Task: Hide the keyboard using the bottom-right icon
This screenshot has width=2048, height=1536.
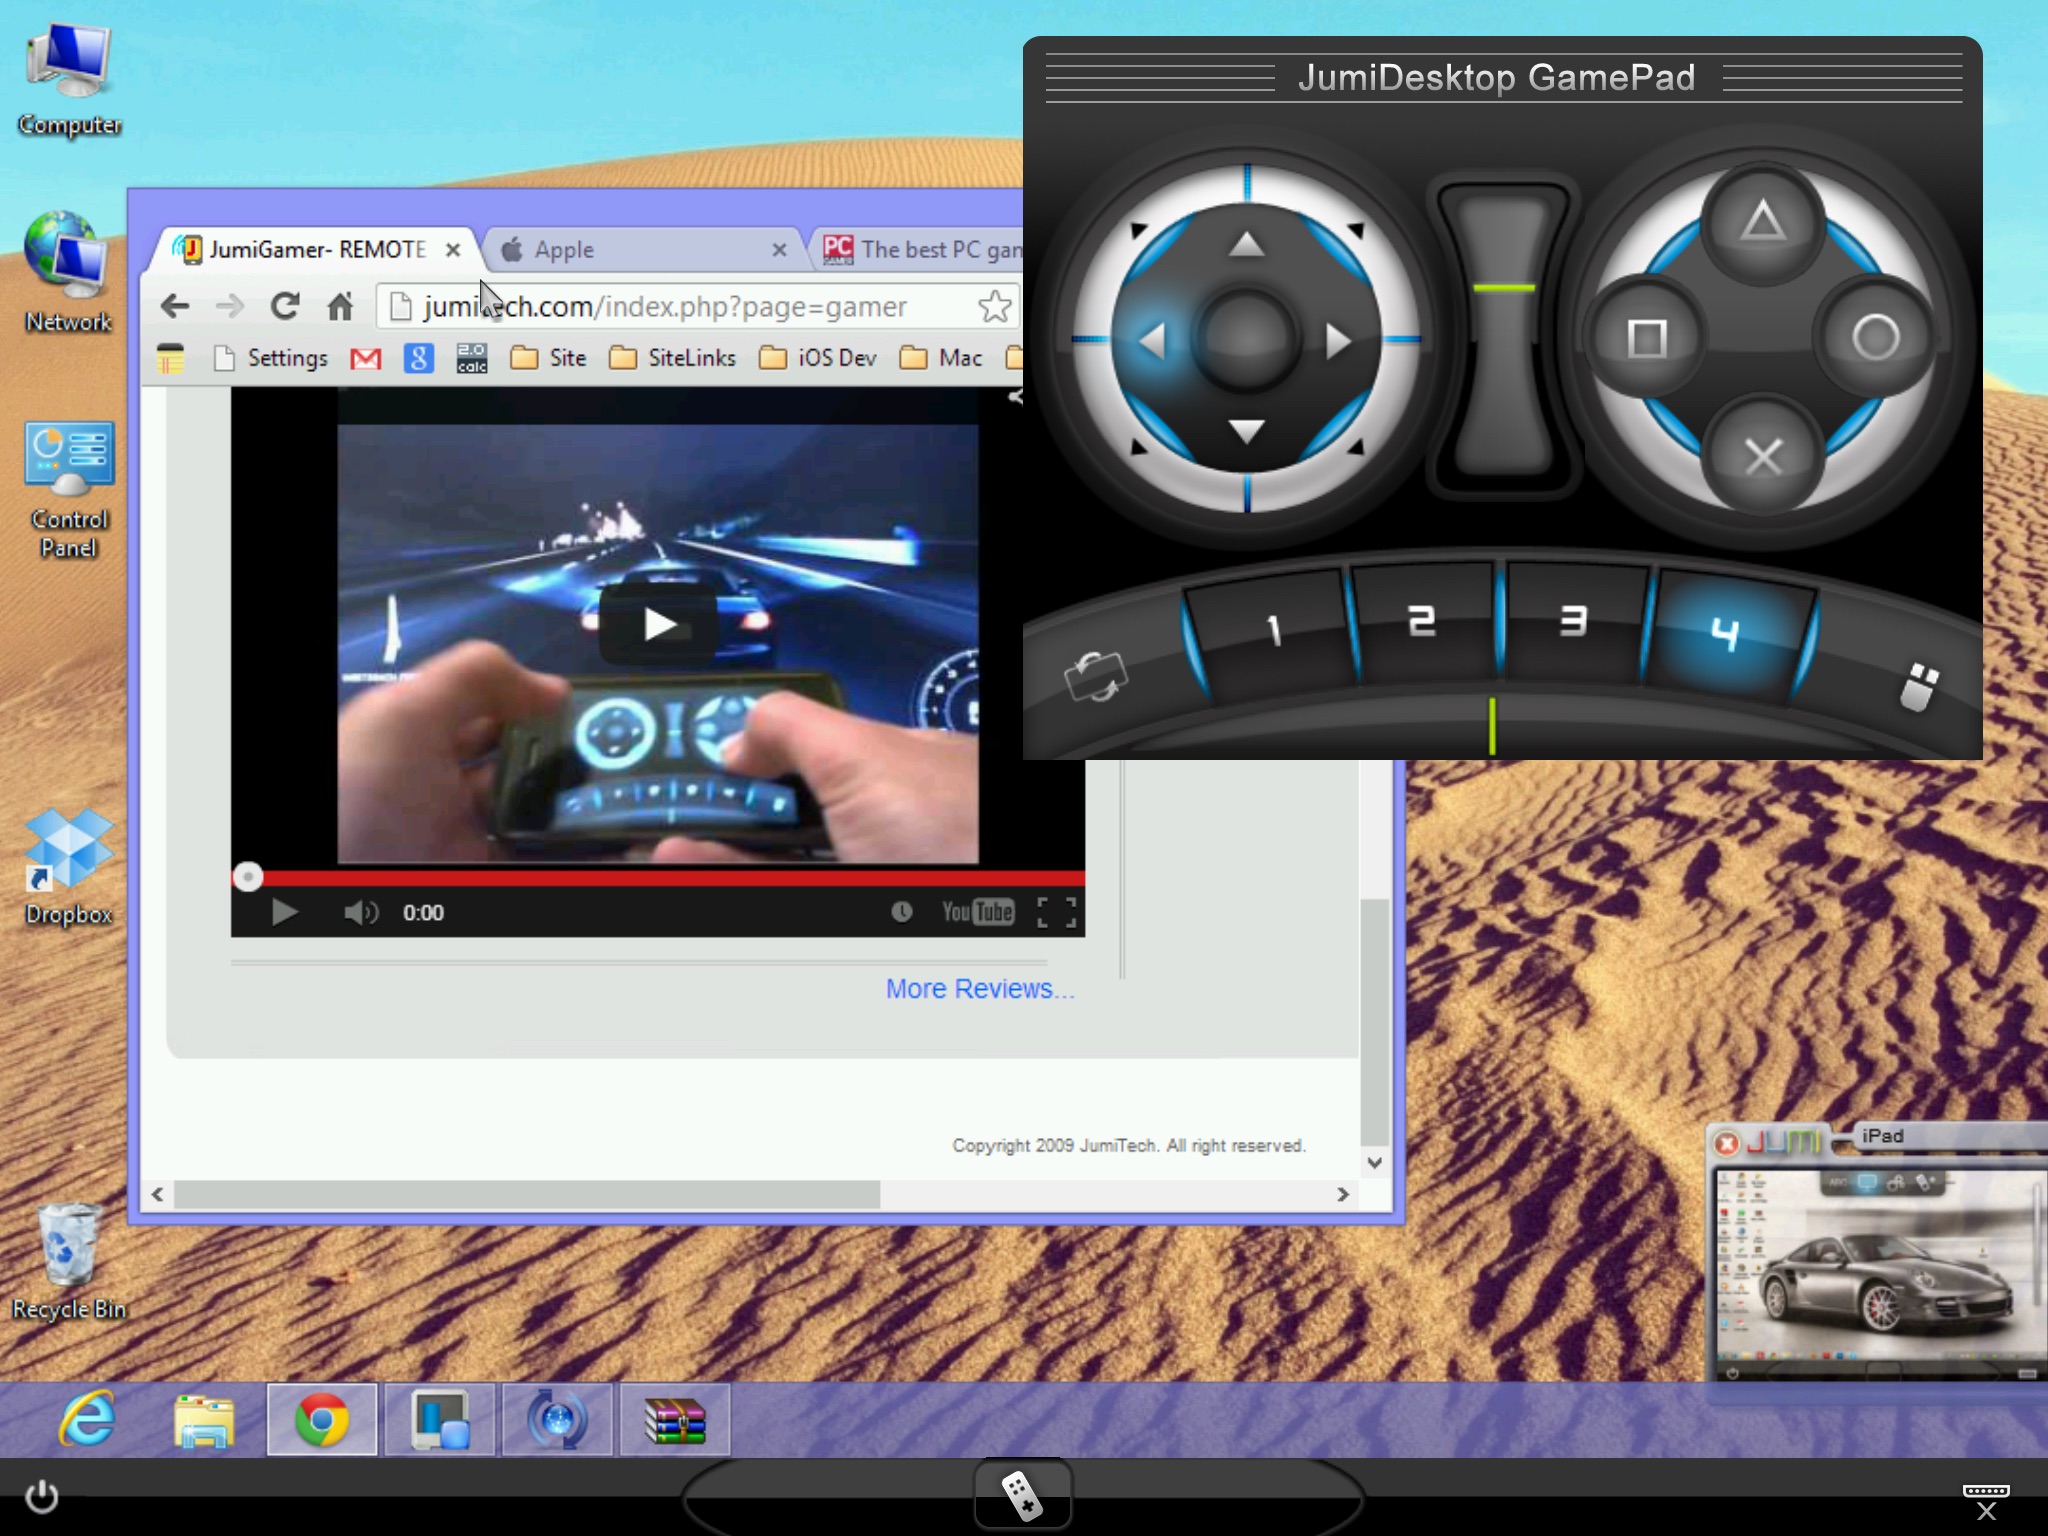Action: pyautogui.click(x=1986, y=1500)
